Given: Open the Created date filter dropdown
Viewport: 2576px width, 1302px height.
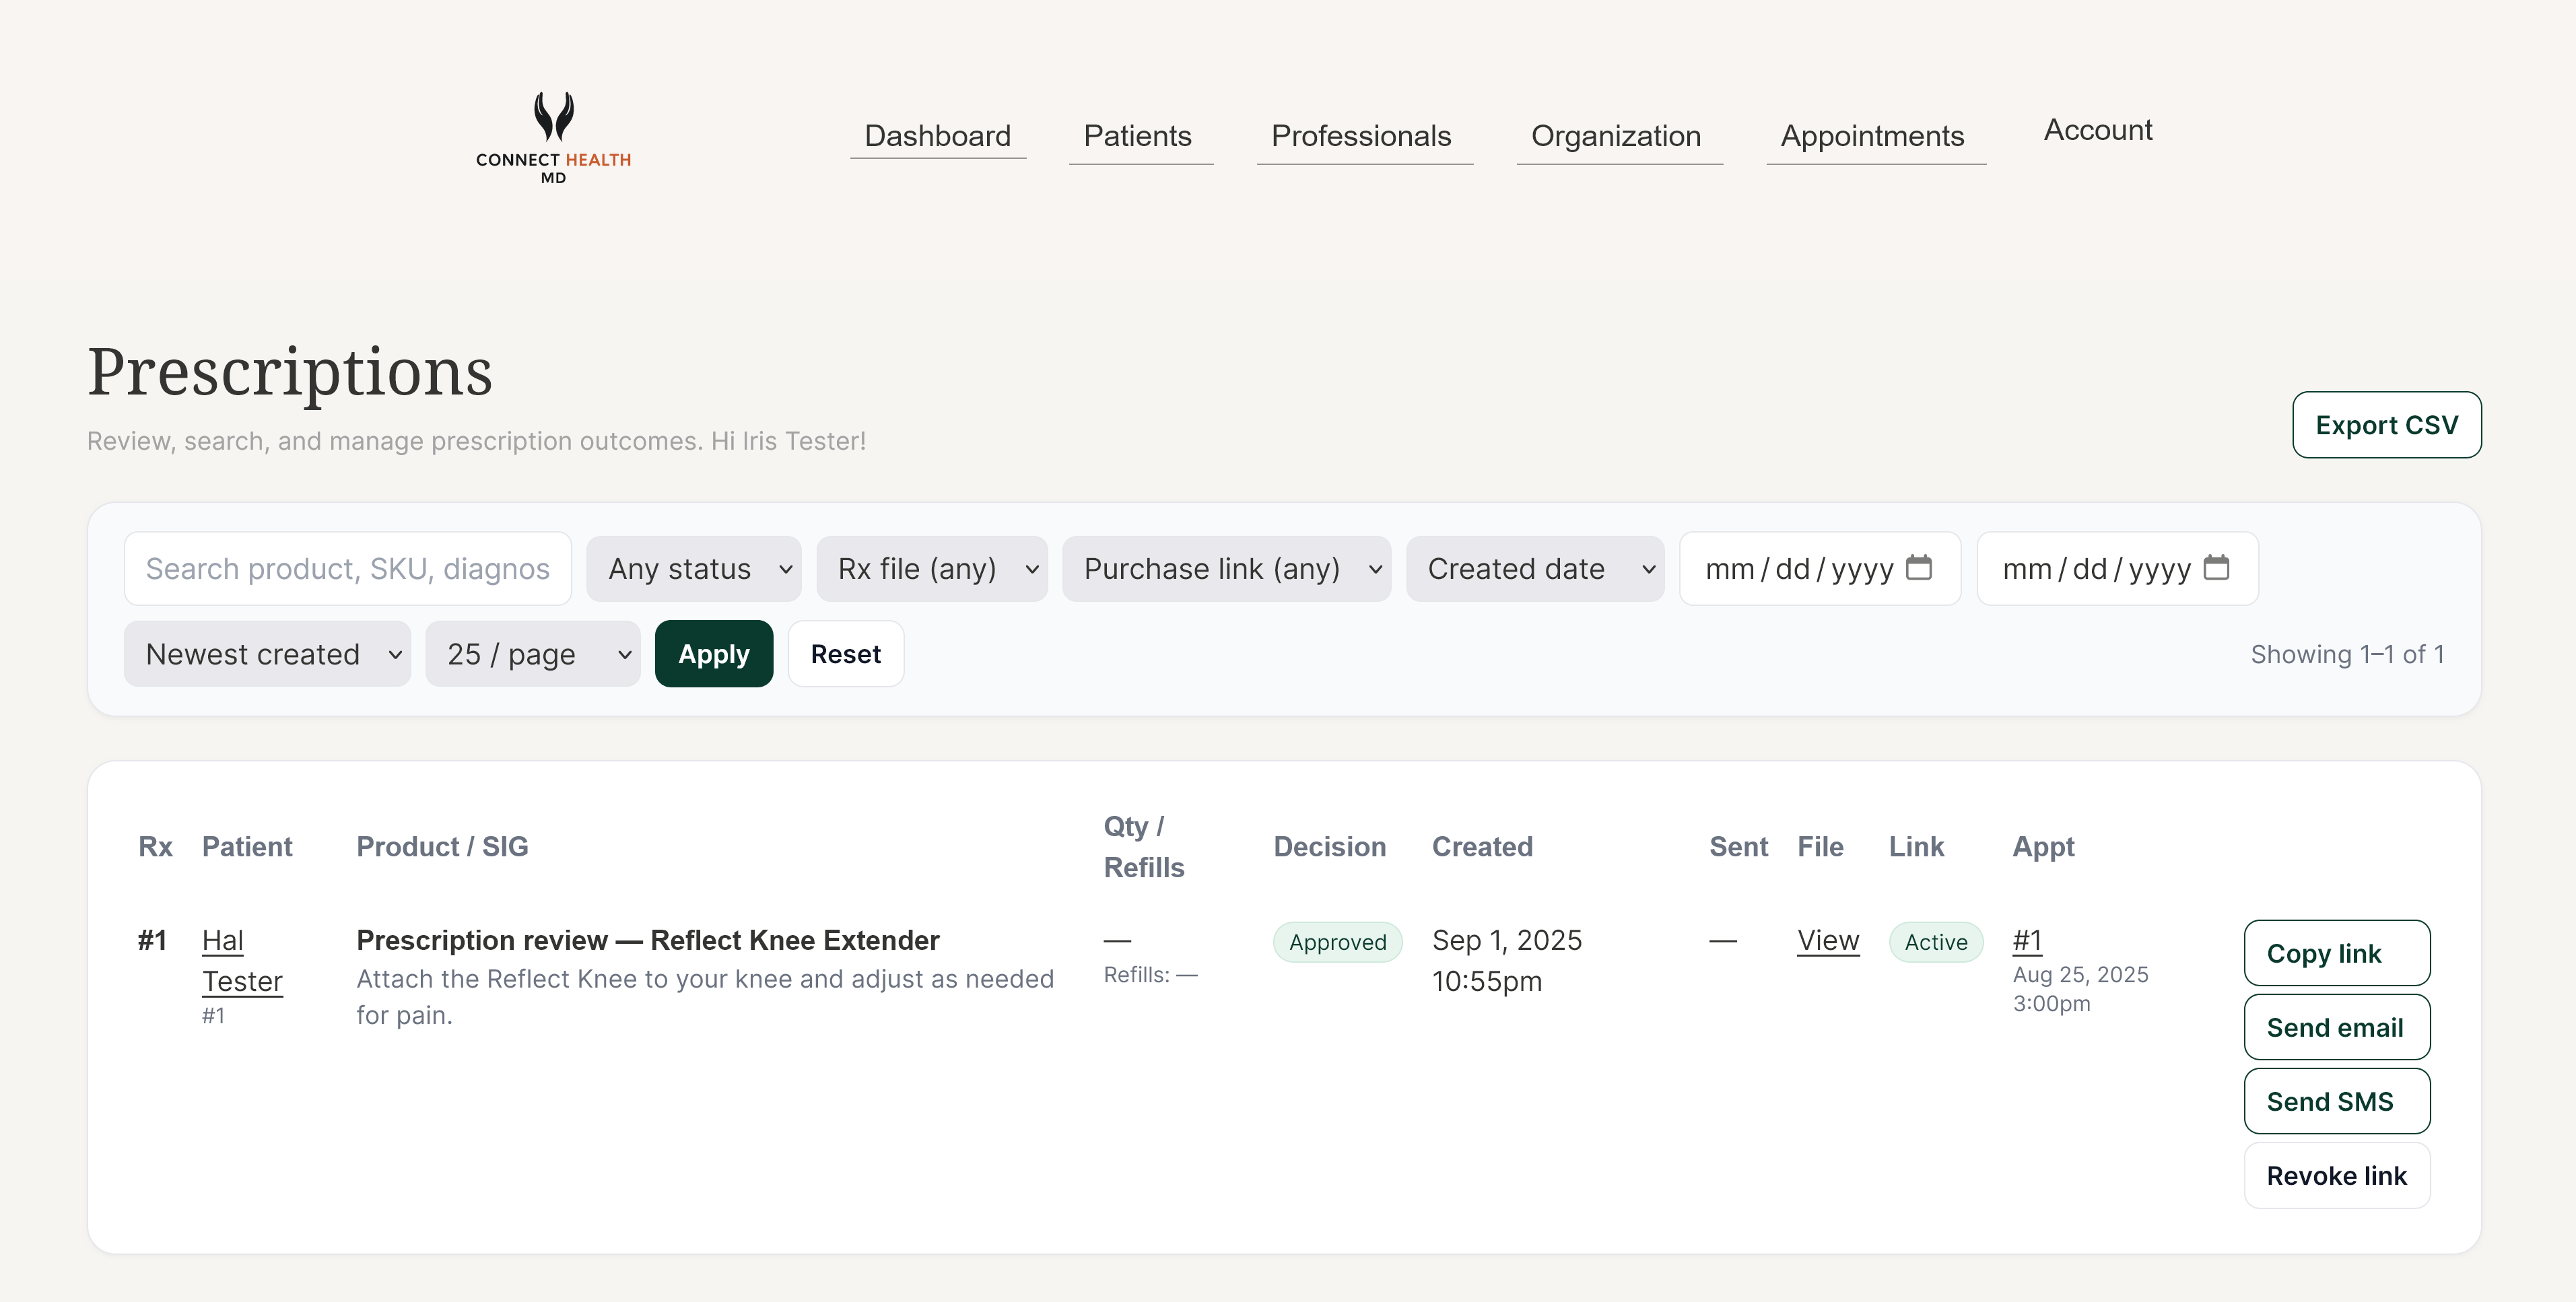Looking at the screenshot, I should pos(1535,568).
